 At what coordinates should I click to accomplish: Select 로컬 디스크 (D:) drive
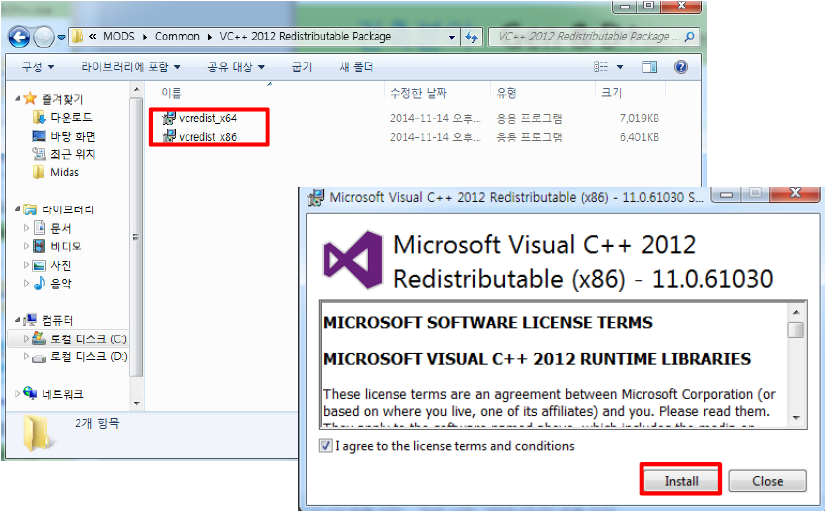(89, 356)
